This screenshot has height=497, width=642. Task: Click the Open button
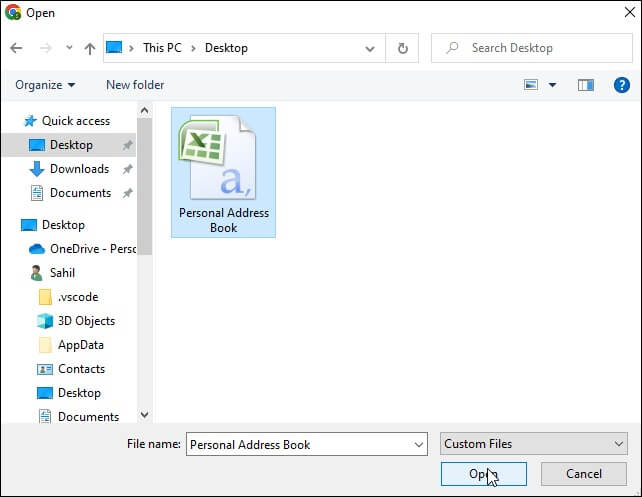[484, 474]
